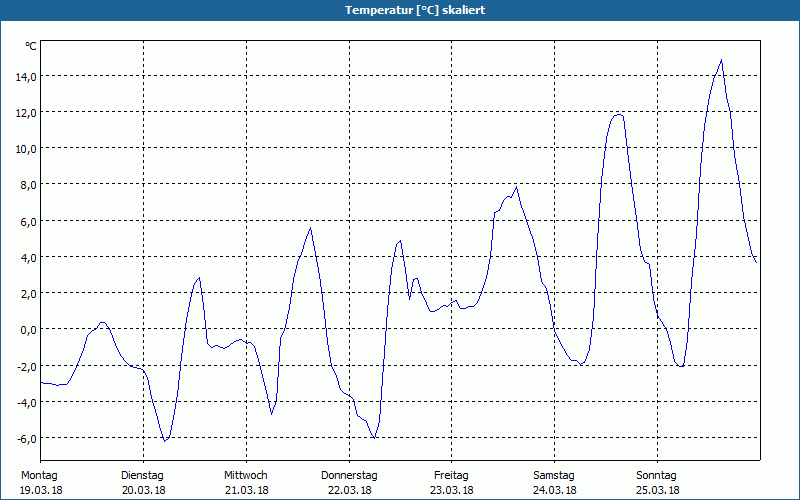Click the Samstag temperature peak near 12°C
The height and width of the screenshot is (500, 800).
point(618,114)
